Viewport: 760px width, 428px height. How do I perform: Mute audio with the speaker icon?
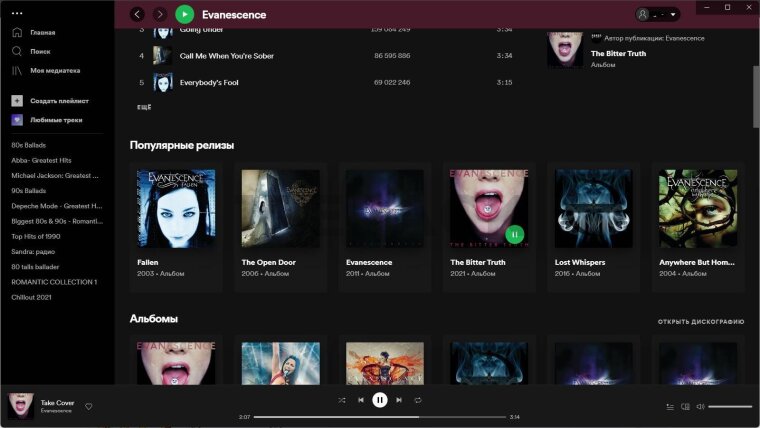coord(700,407)
